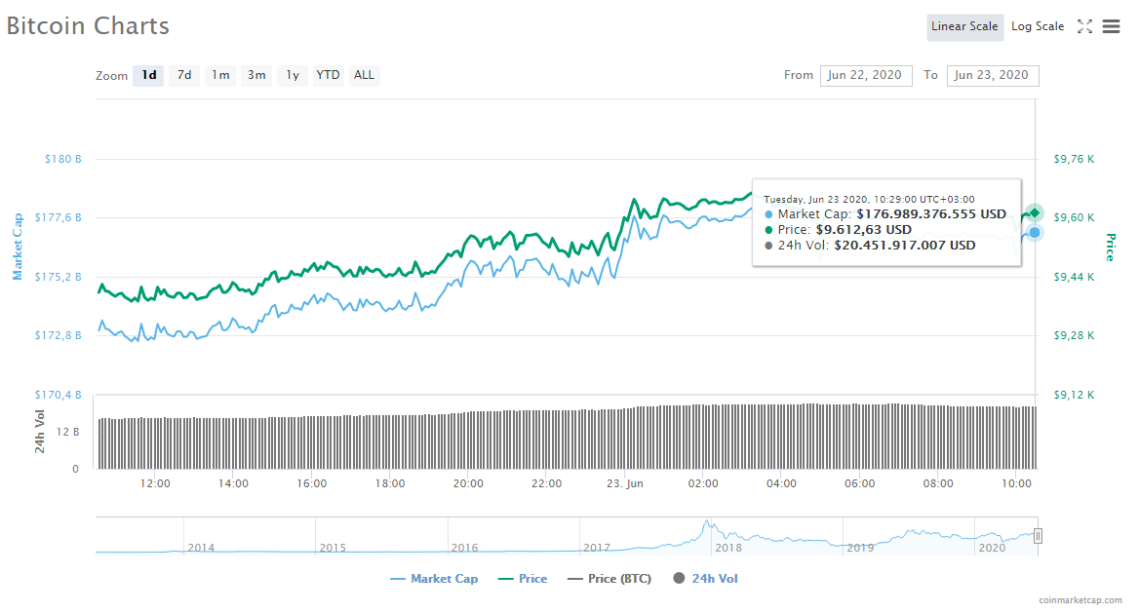Click the 12 B volume axis label
The width and height of the screenshot is (1140, 612).
point(68,432)
